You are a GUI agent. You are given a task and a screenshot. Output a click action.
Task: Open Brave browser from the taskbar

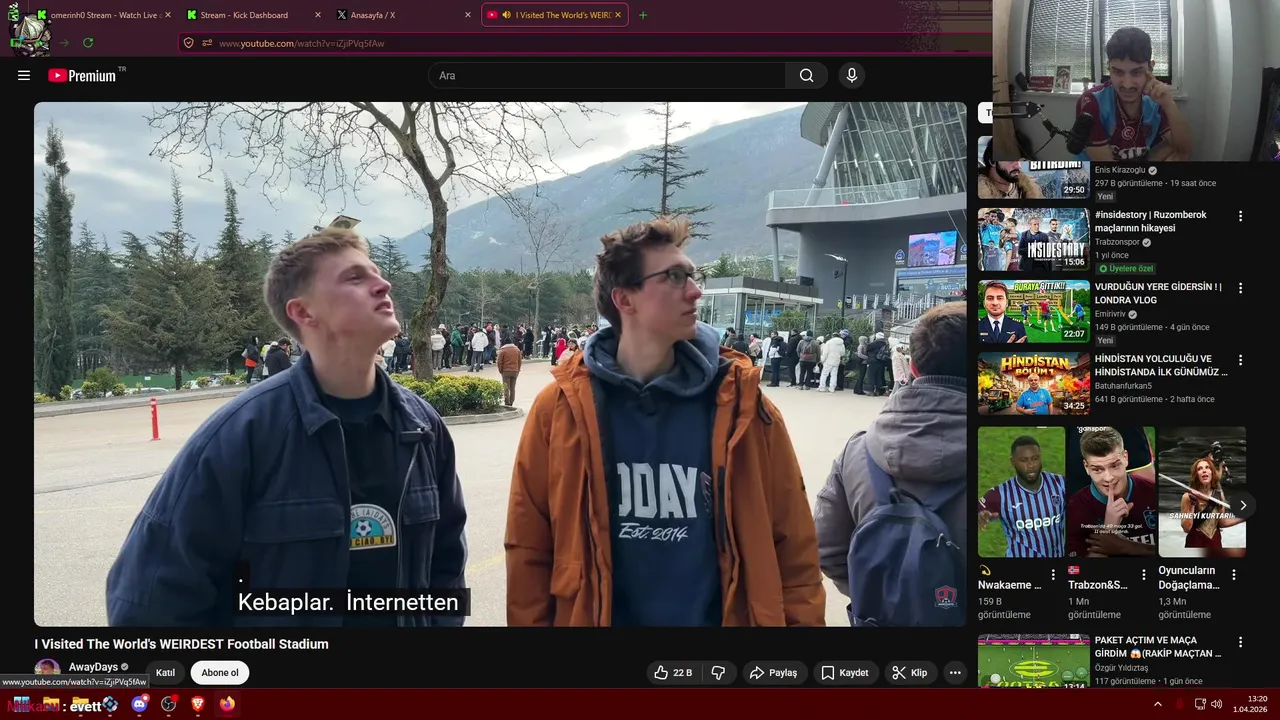[198, 704]
